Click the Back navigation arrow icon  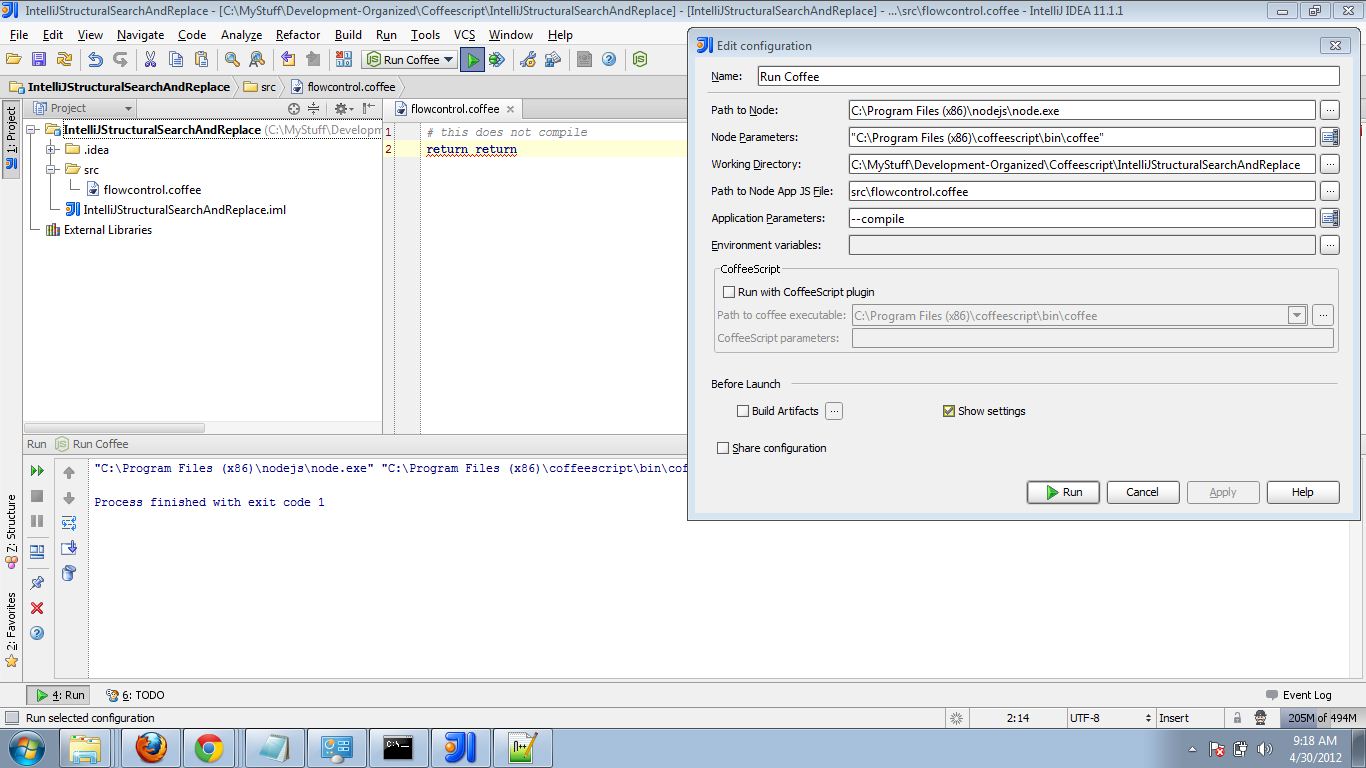coord(288,60)
